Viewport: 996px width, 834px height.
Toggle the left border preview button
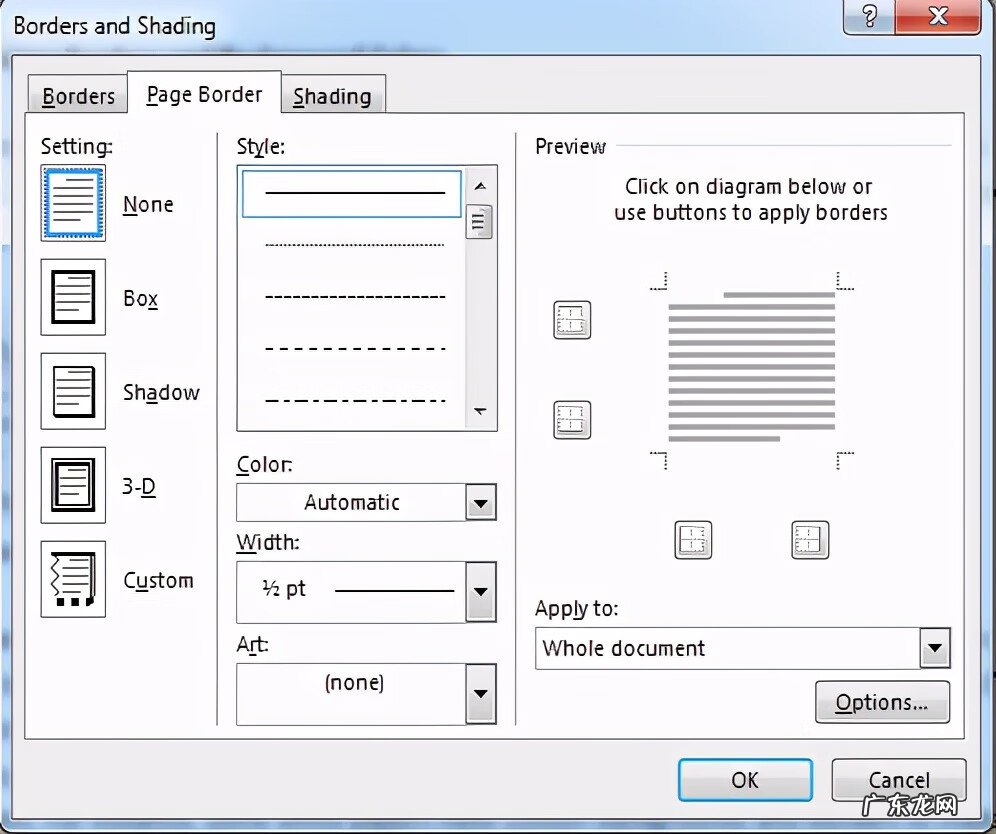[693, 539]
